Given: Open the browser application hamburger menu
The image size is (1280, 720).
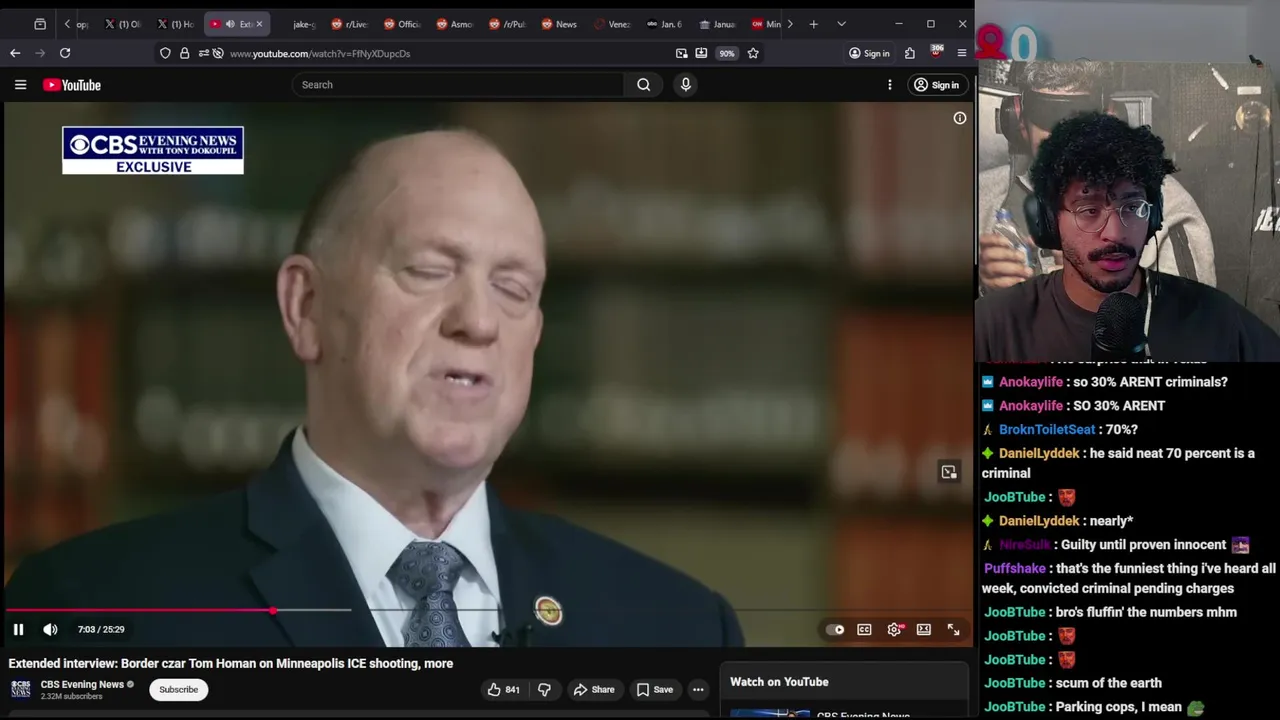Looking at the screenshot, I should (962, 53).
